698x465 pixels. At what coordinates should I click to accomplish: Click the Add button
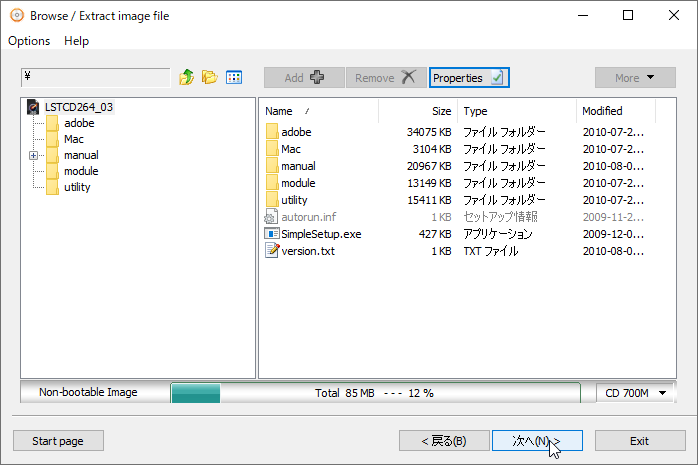(x=304, y=78)
